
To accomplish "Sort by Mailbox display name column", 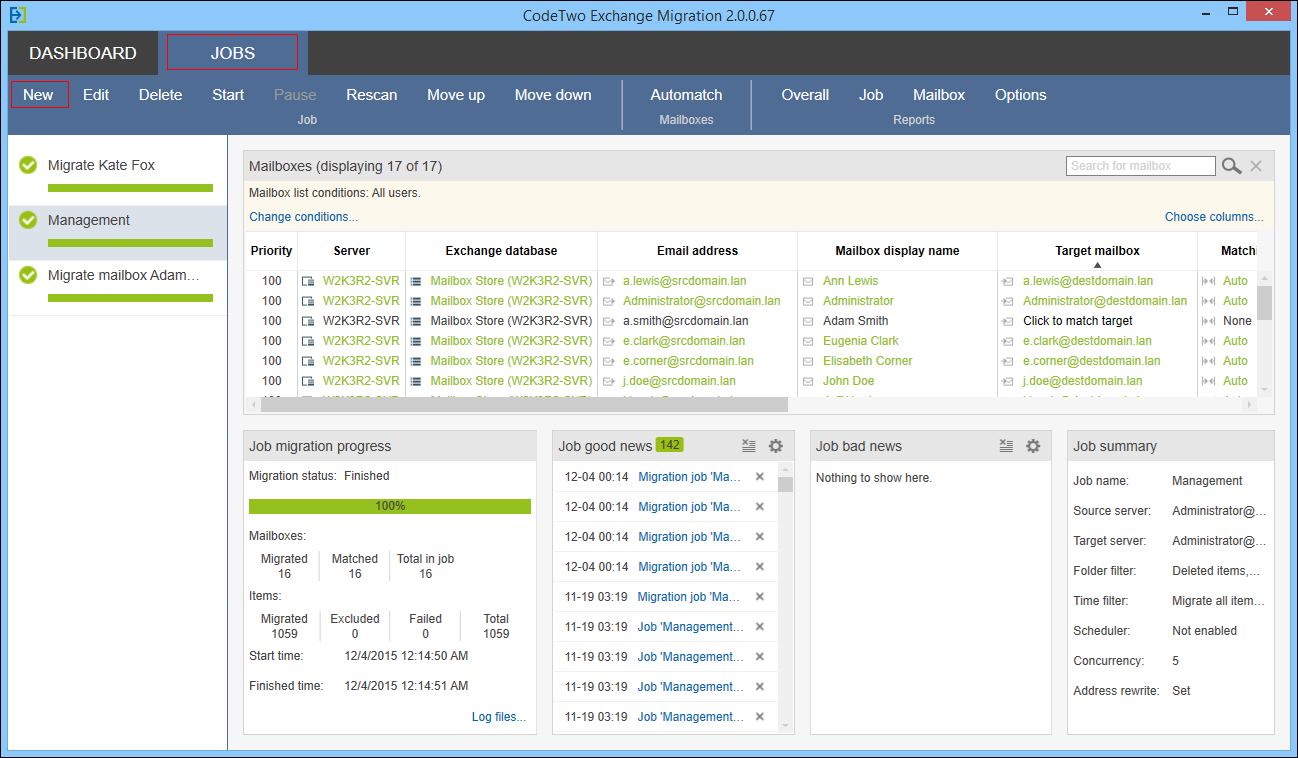I will 897,251.
